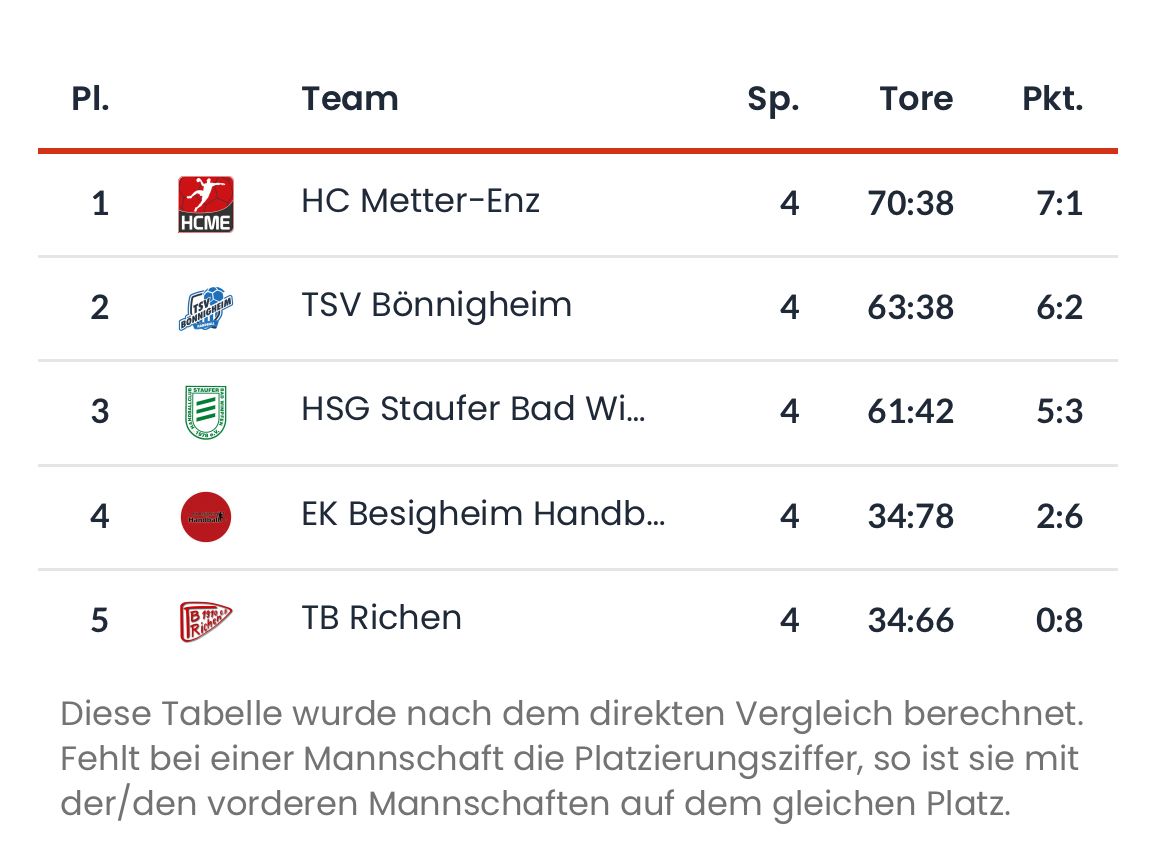
Task: Click the Tore column header
Action: tap(916, 99)
